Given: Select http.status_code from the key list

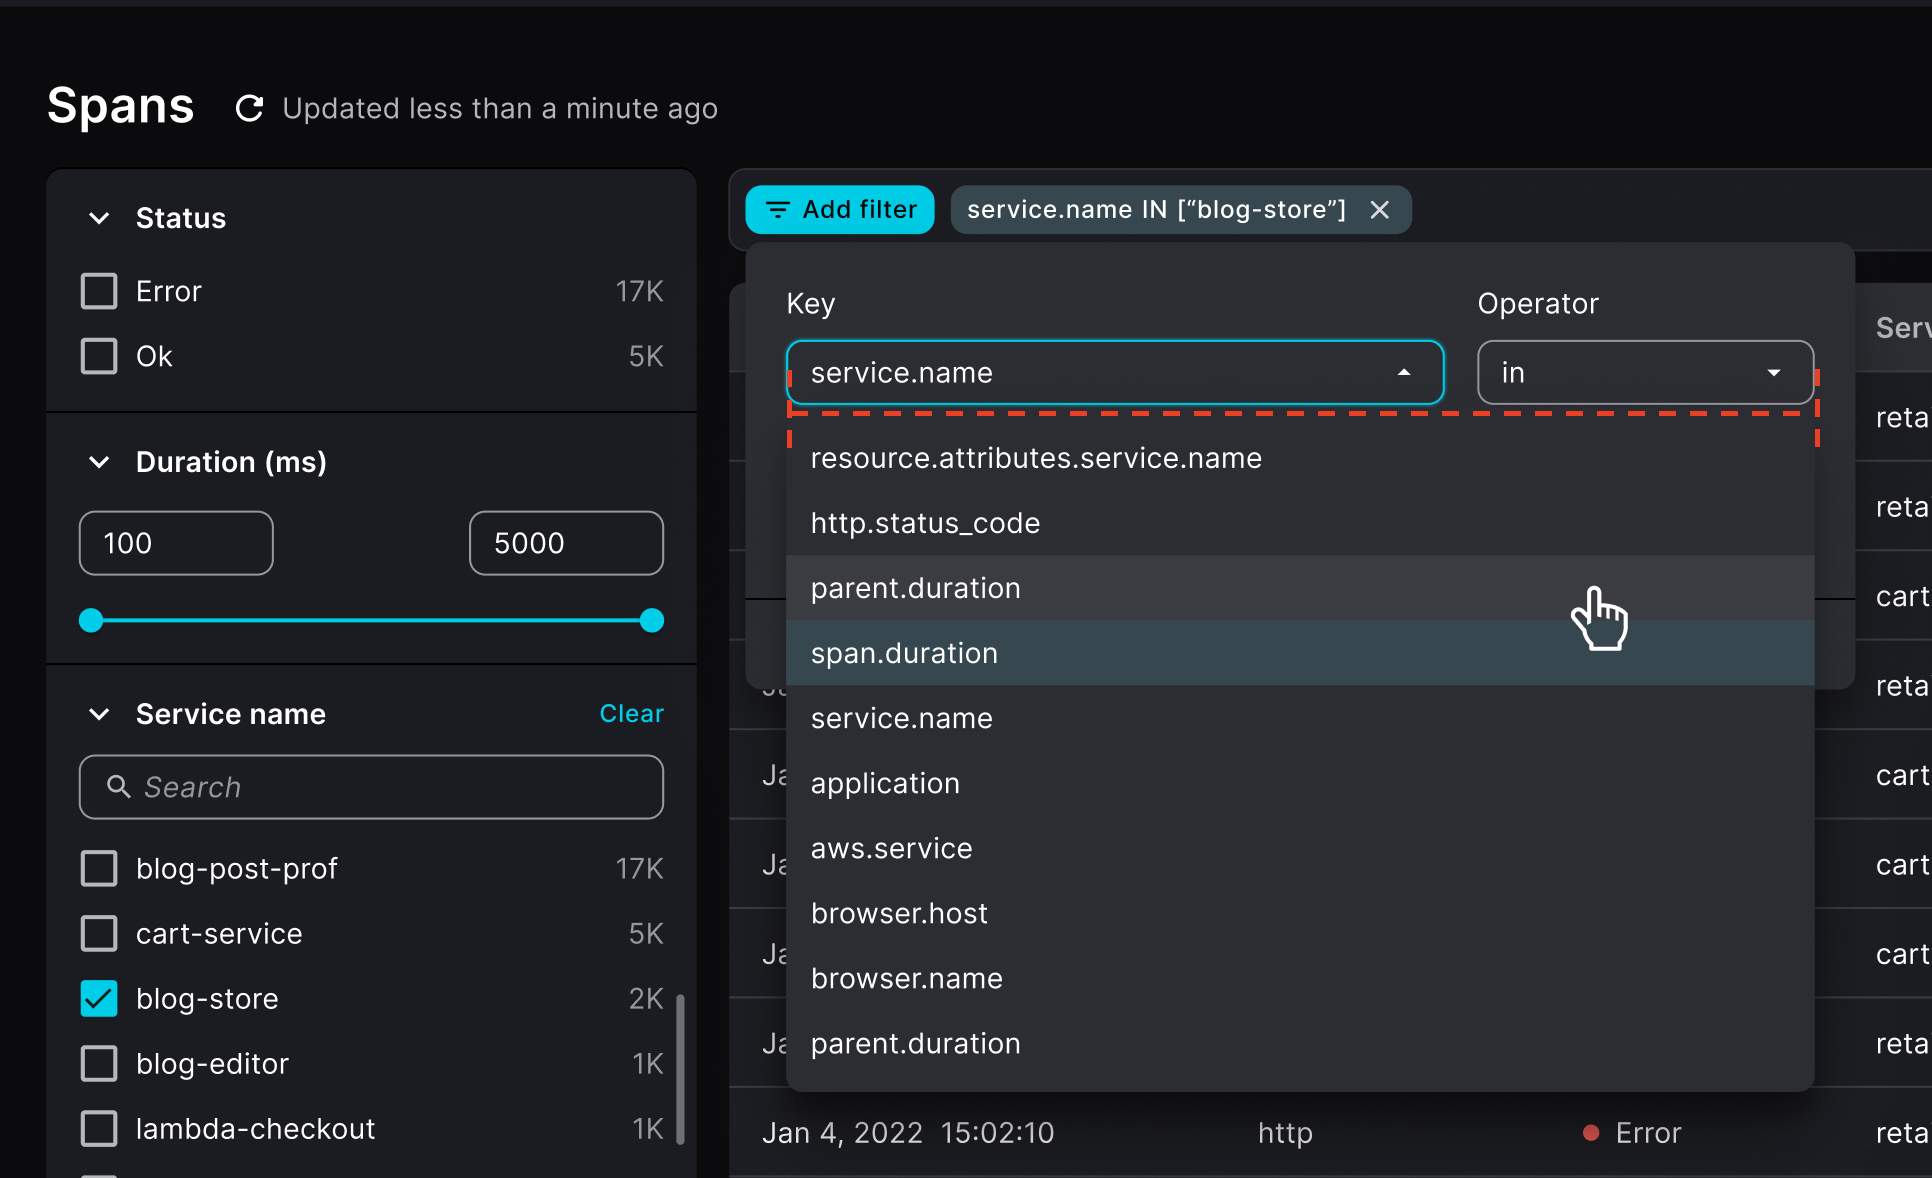Looking at the screenshot, I should pyautogui.click(x=925, y=522).
